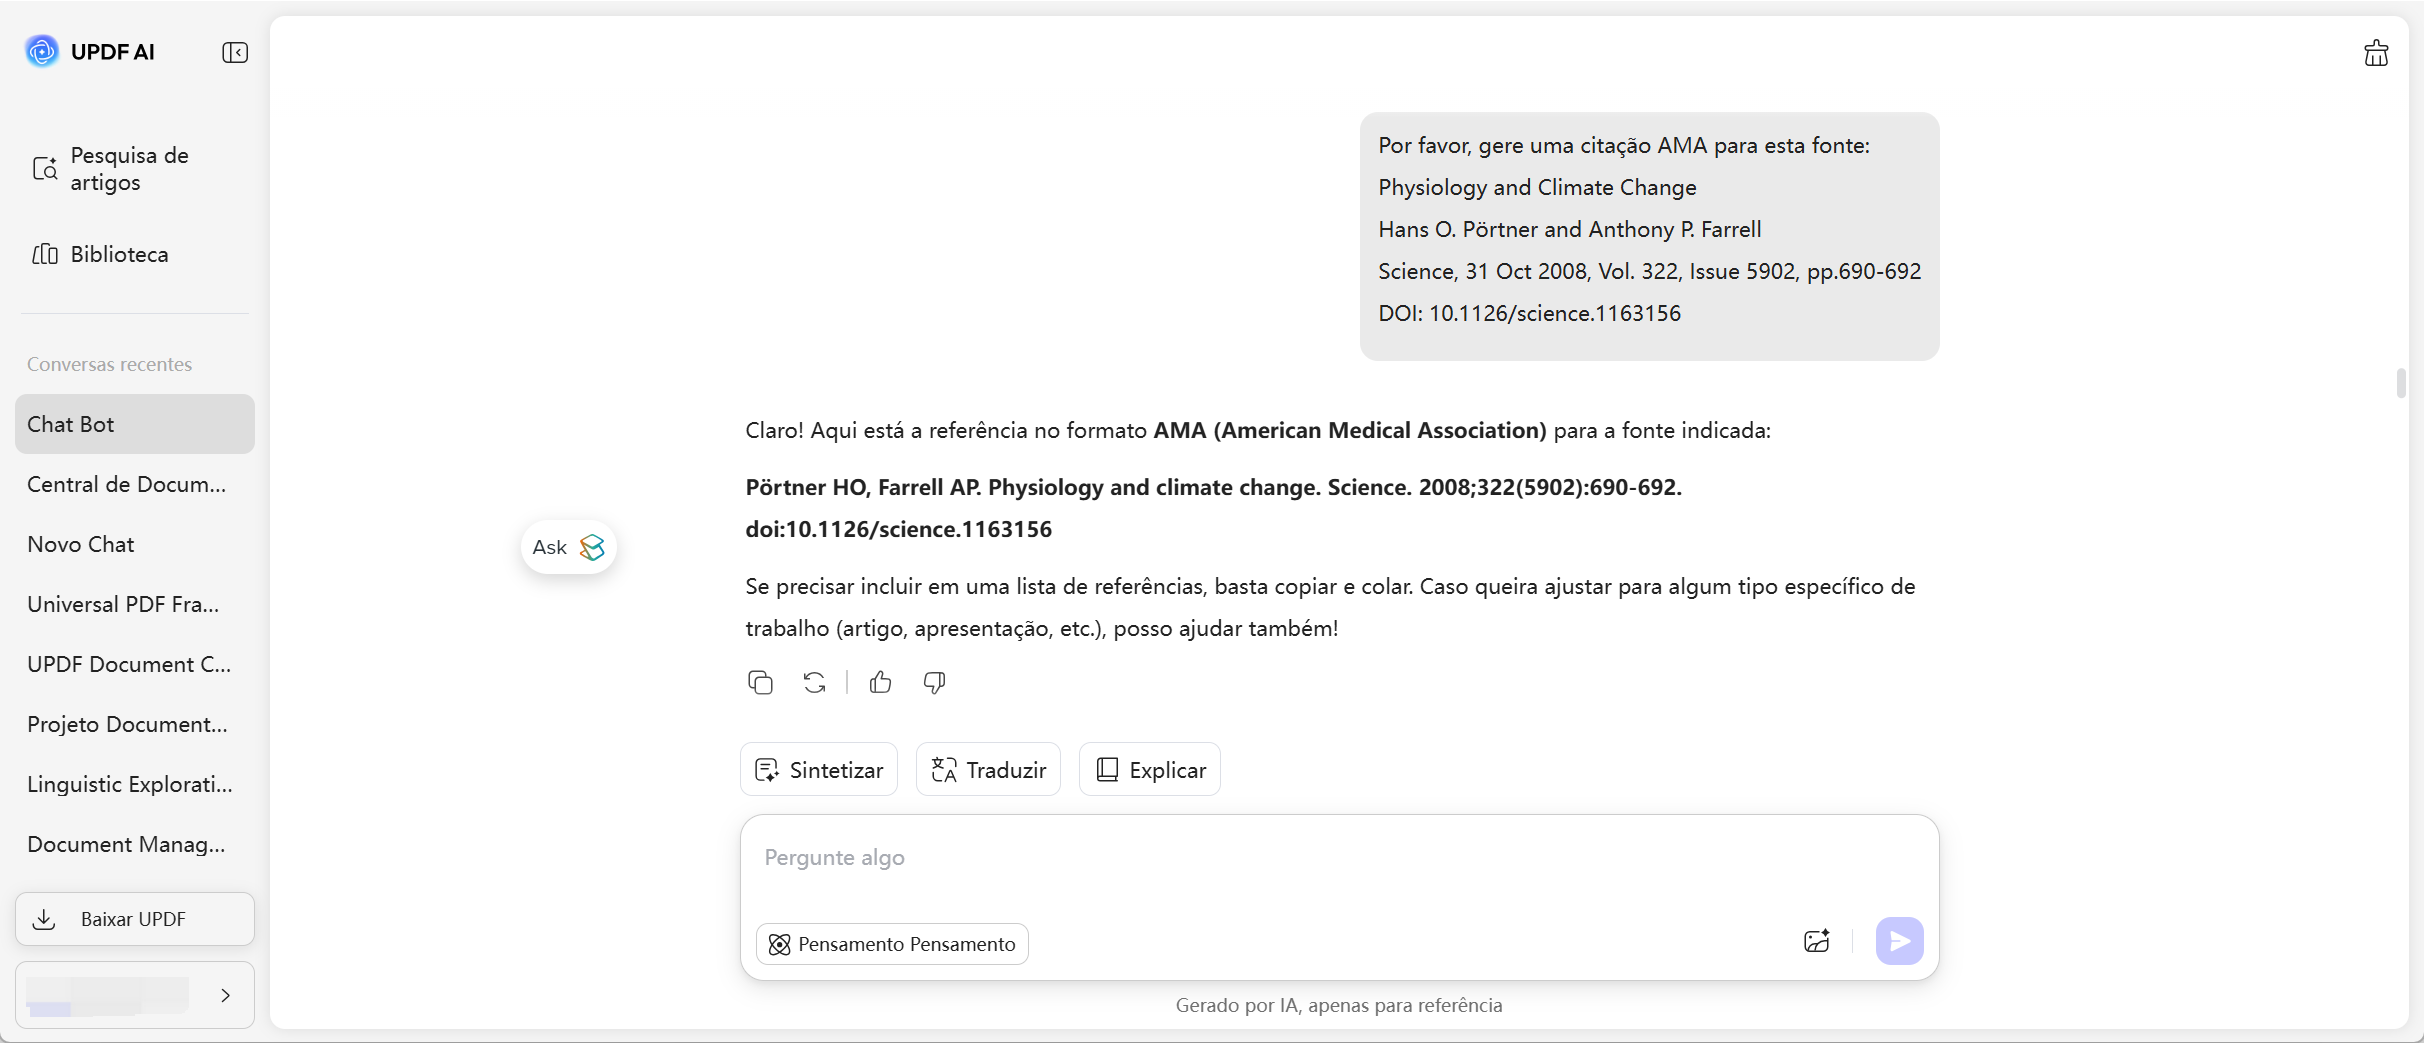Expand the account profile chevron

pos(226,995)
